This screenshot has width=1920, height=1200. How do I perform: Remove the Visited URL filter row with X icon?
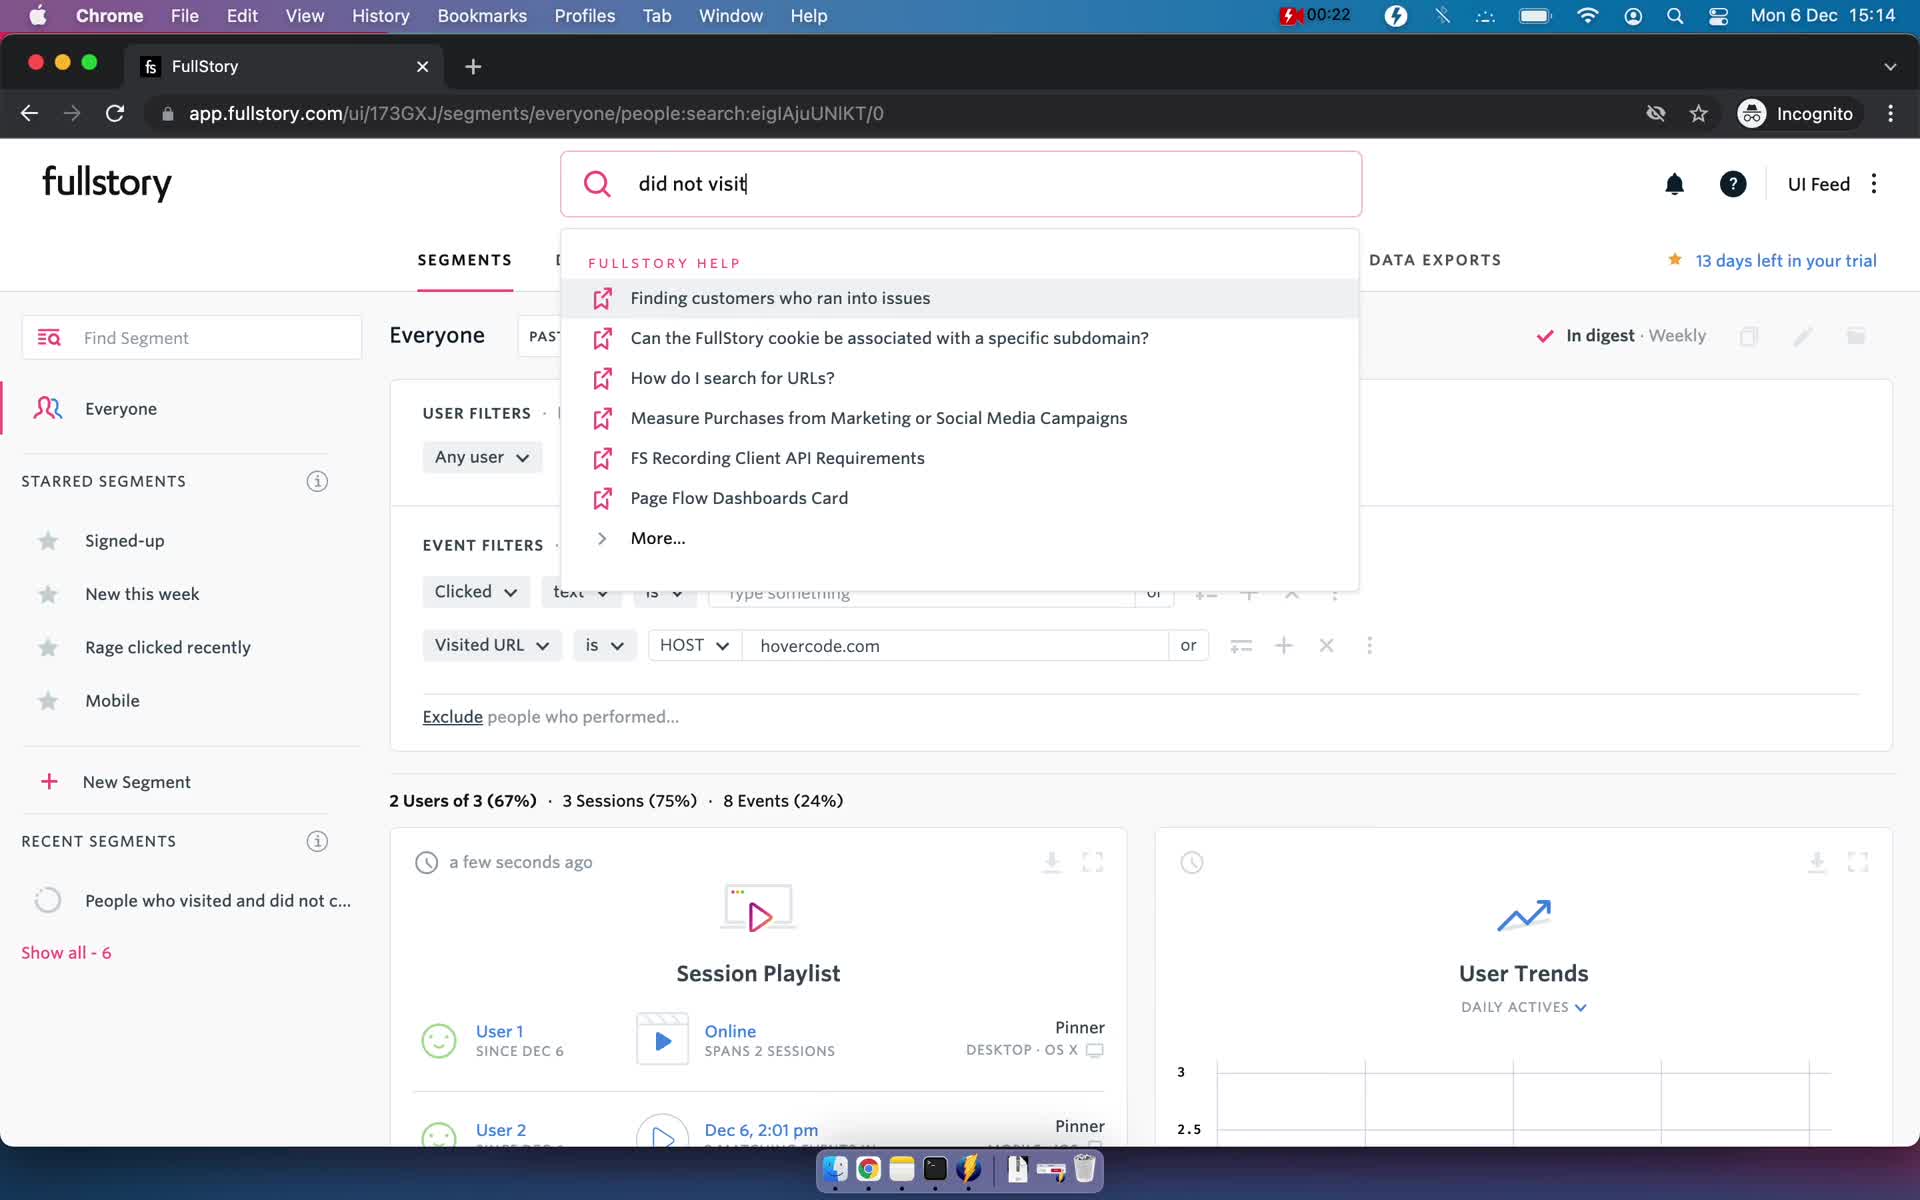point(1326,646)
